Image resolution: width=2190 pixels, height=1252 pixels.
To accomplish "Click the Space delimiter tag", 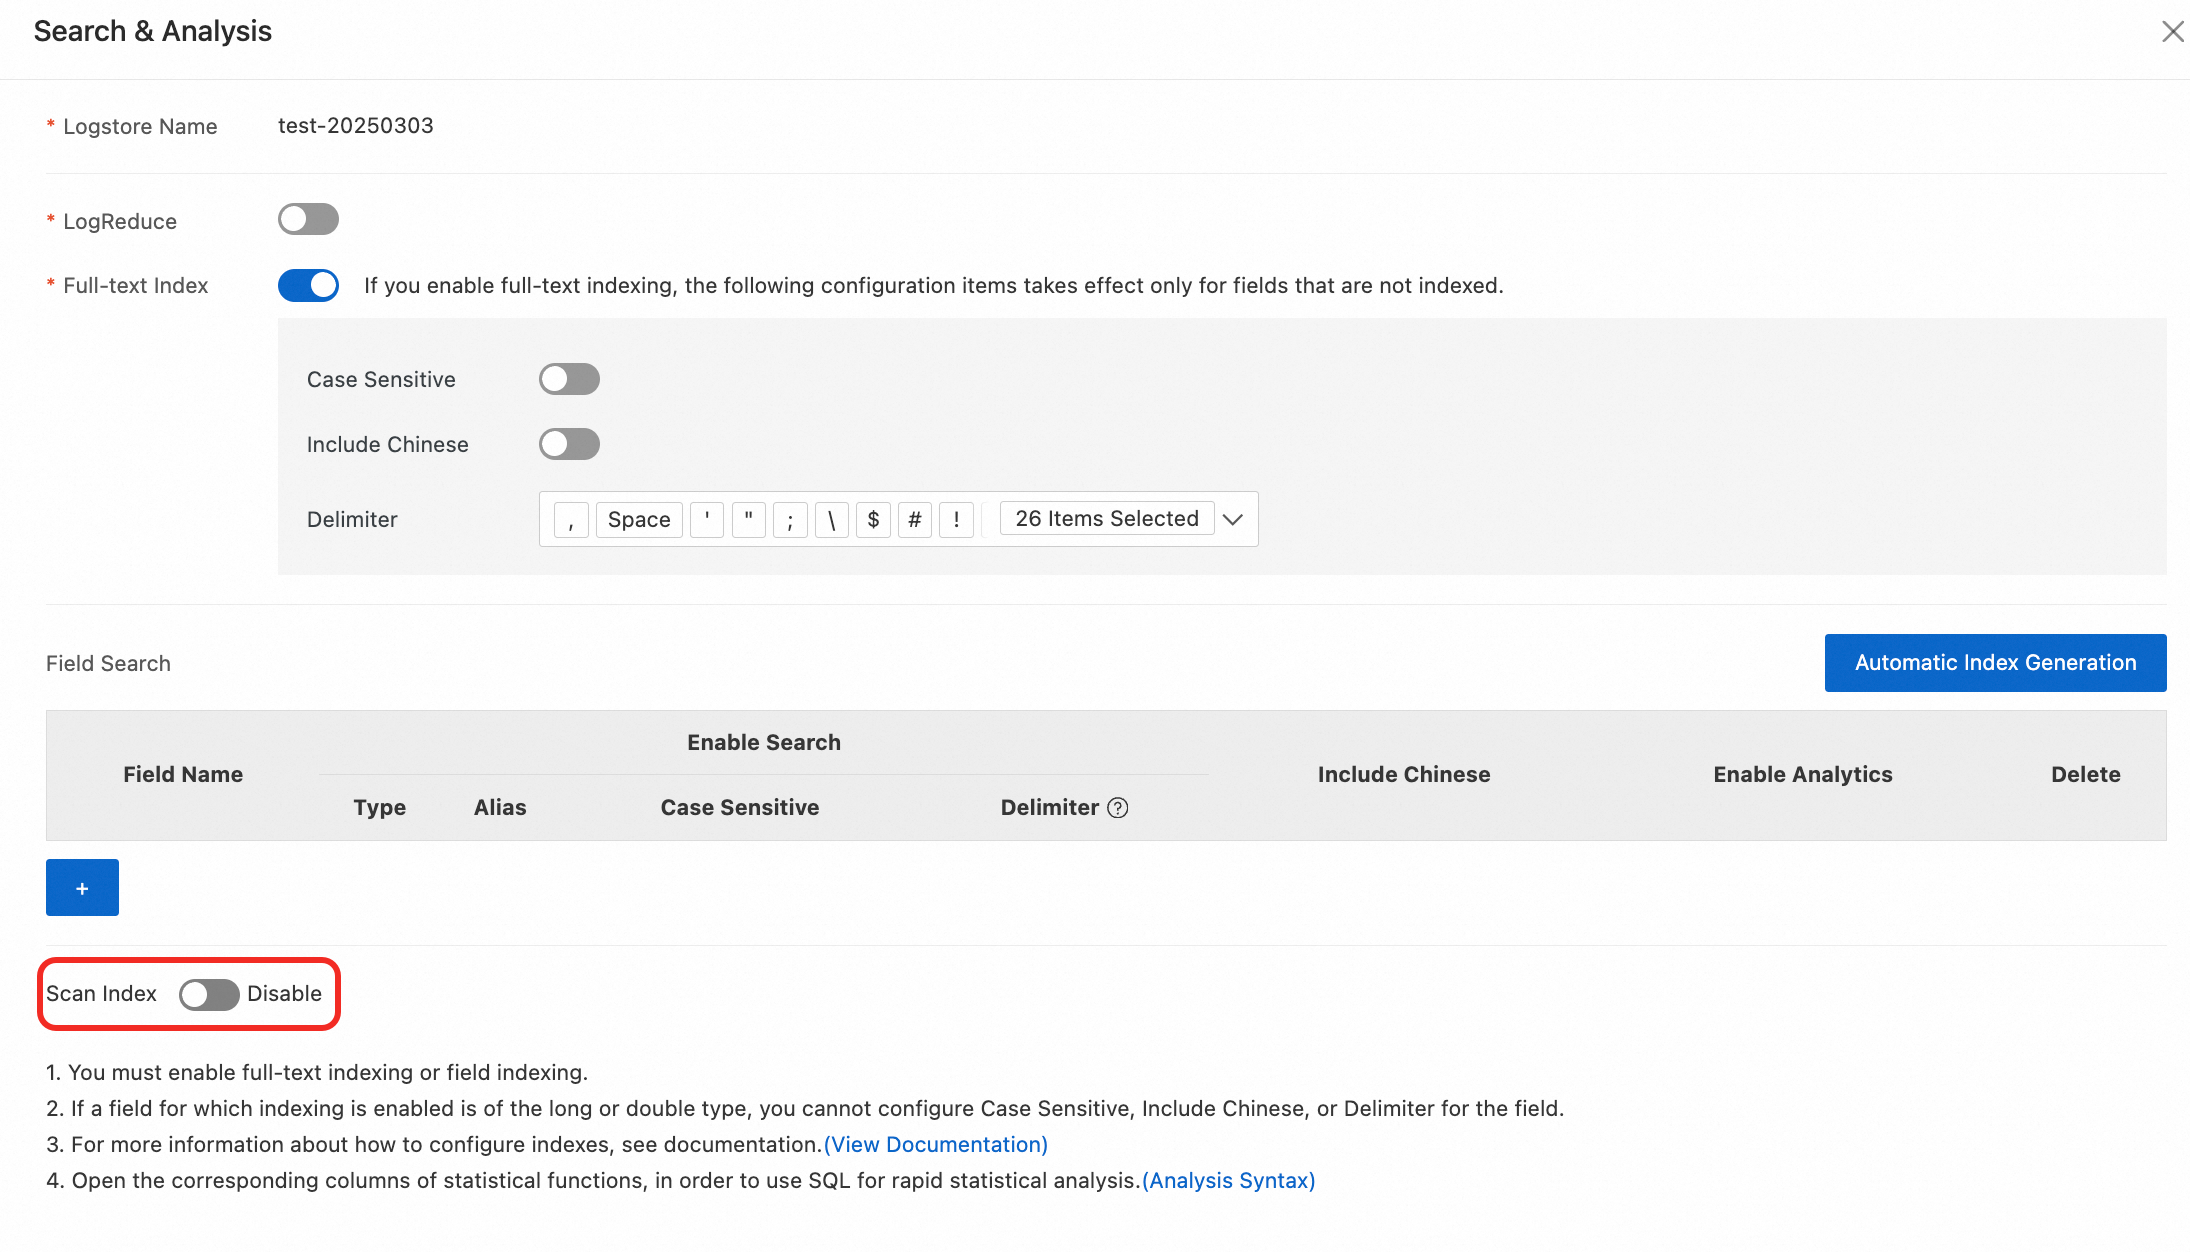I will (639, 520).
